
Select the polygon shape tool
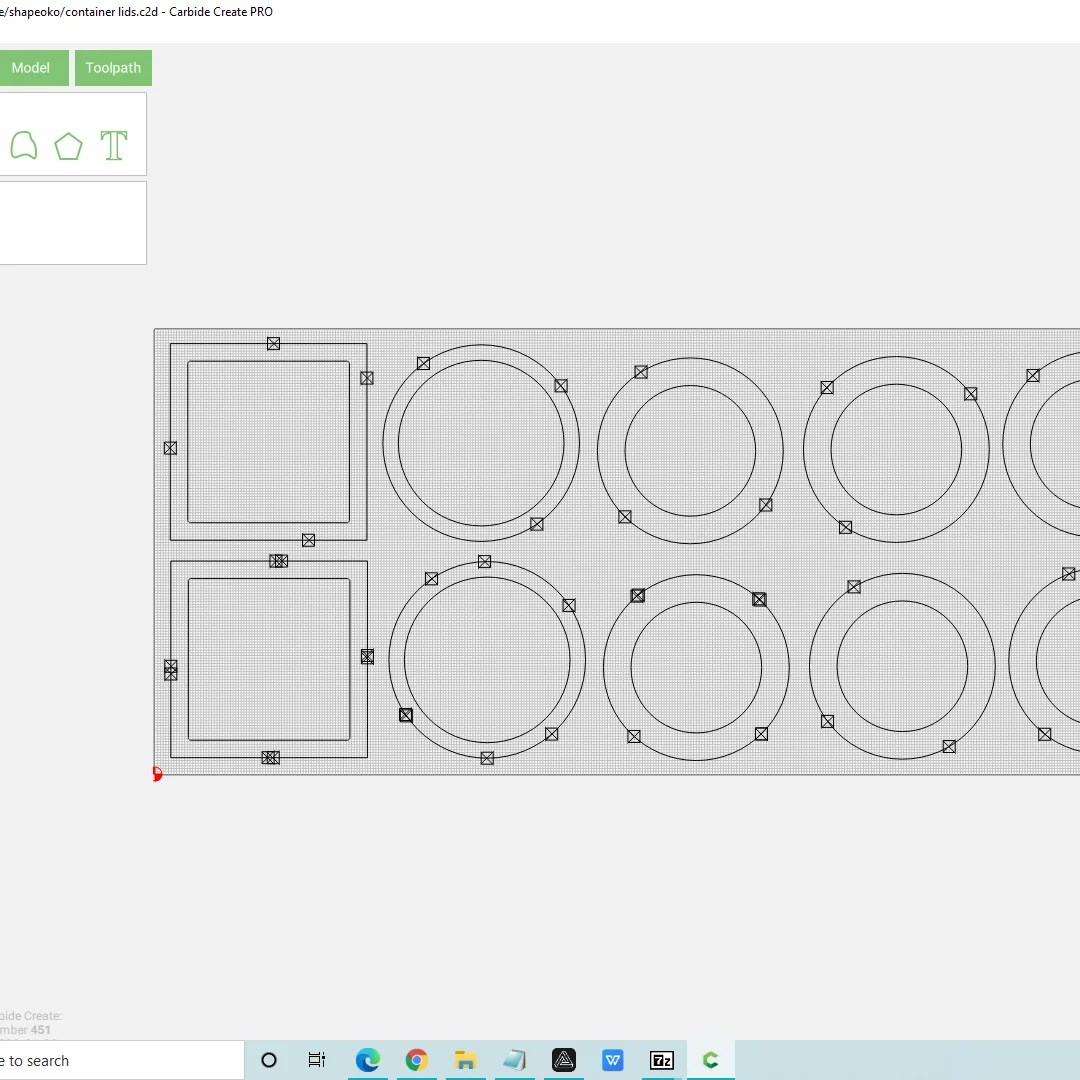pos(68,146)
